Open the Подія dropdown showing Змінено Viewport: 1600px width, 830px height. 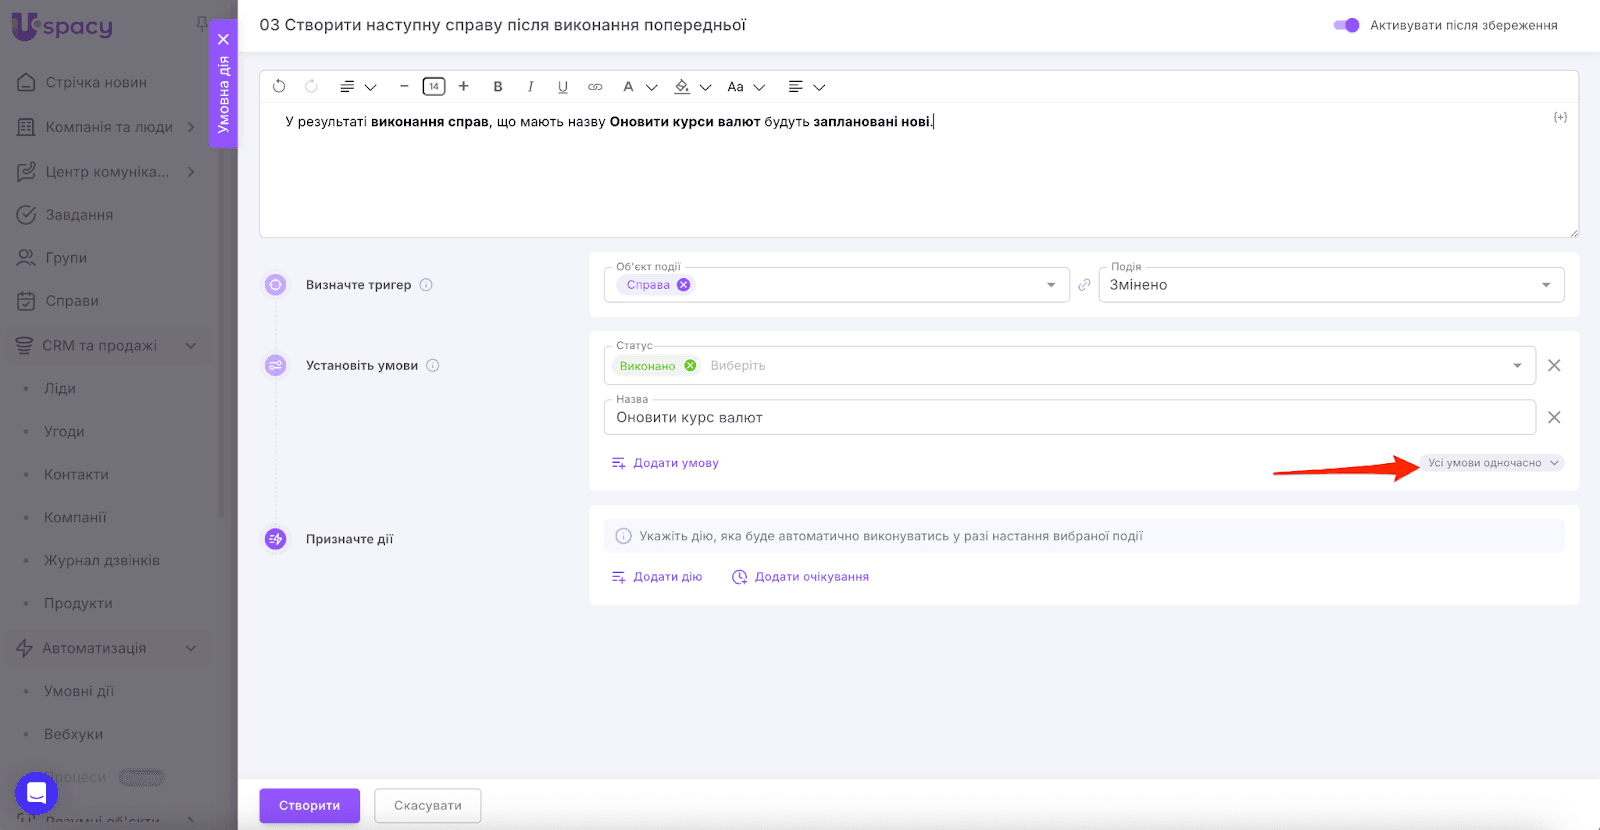coord(1331,285)
